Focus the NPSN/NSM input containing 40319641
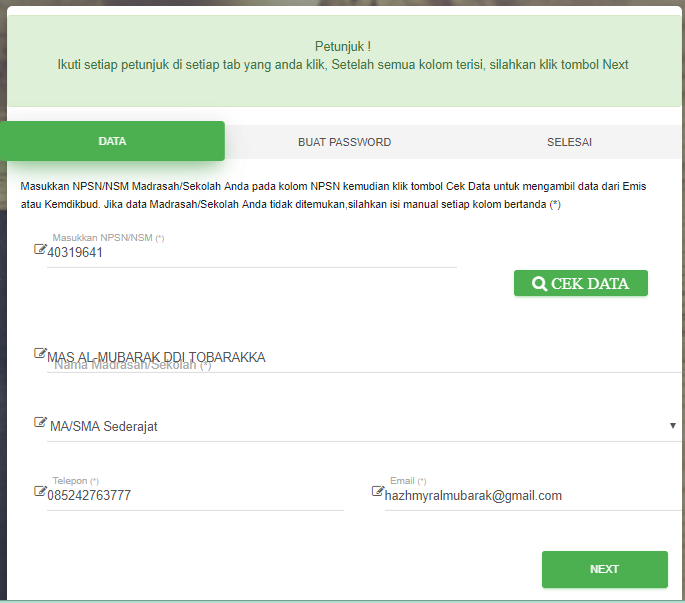Viewport: 685px width, 603px height. (x=252, y=253)
